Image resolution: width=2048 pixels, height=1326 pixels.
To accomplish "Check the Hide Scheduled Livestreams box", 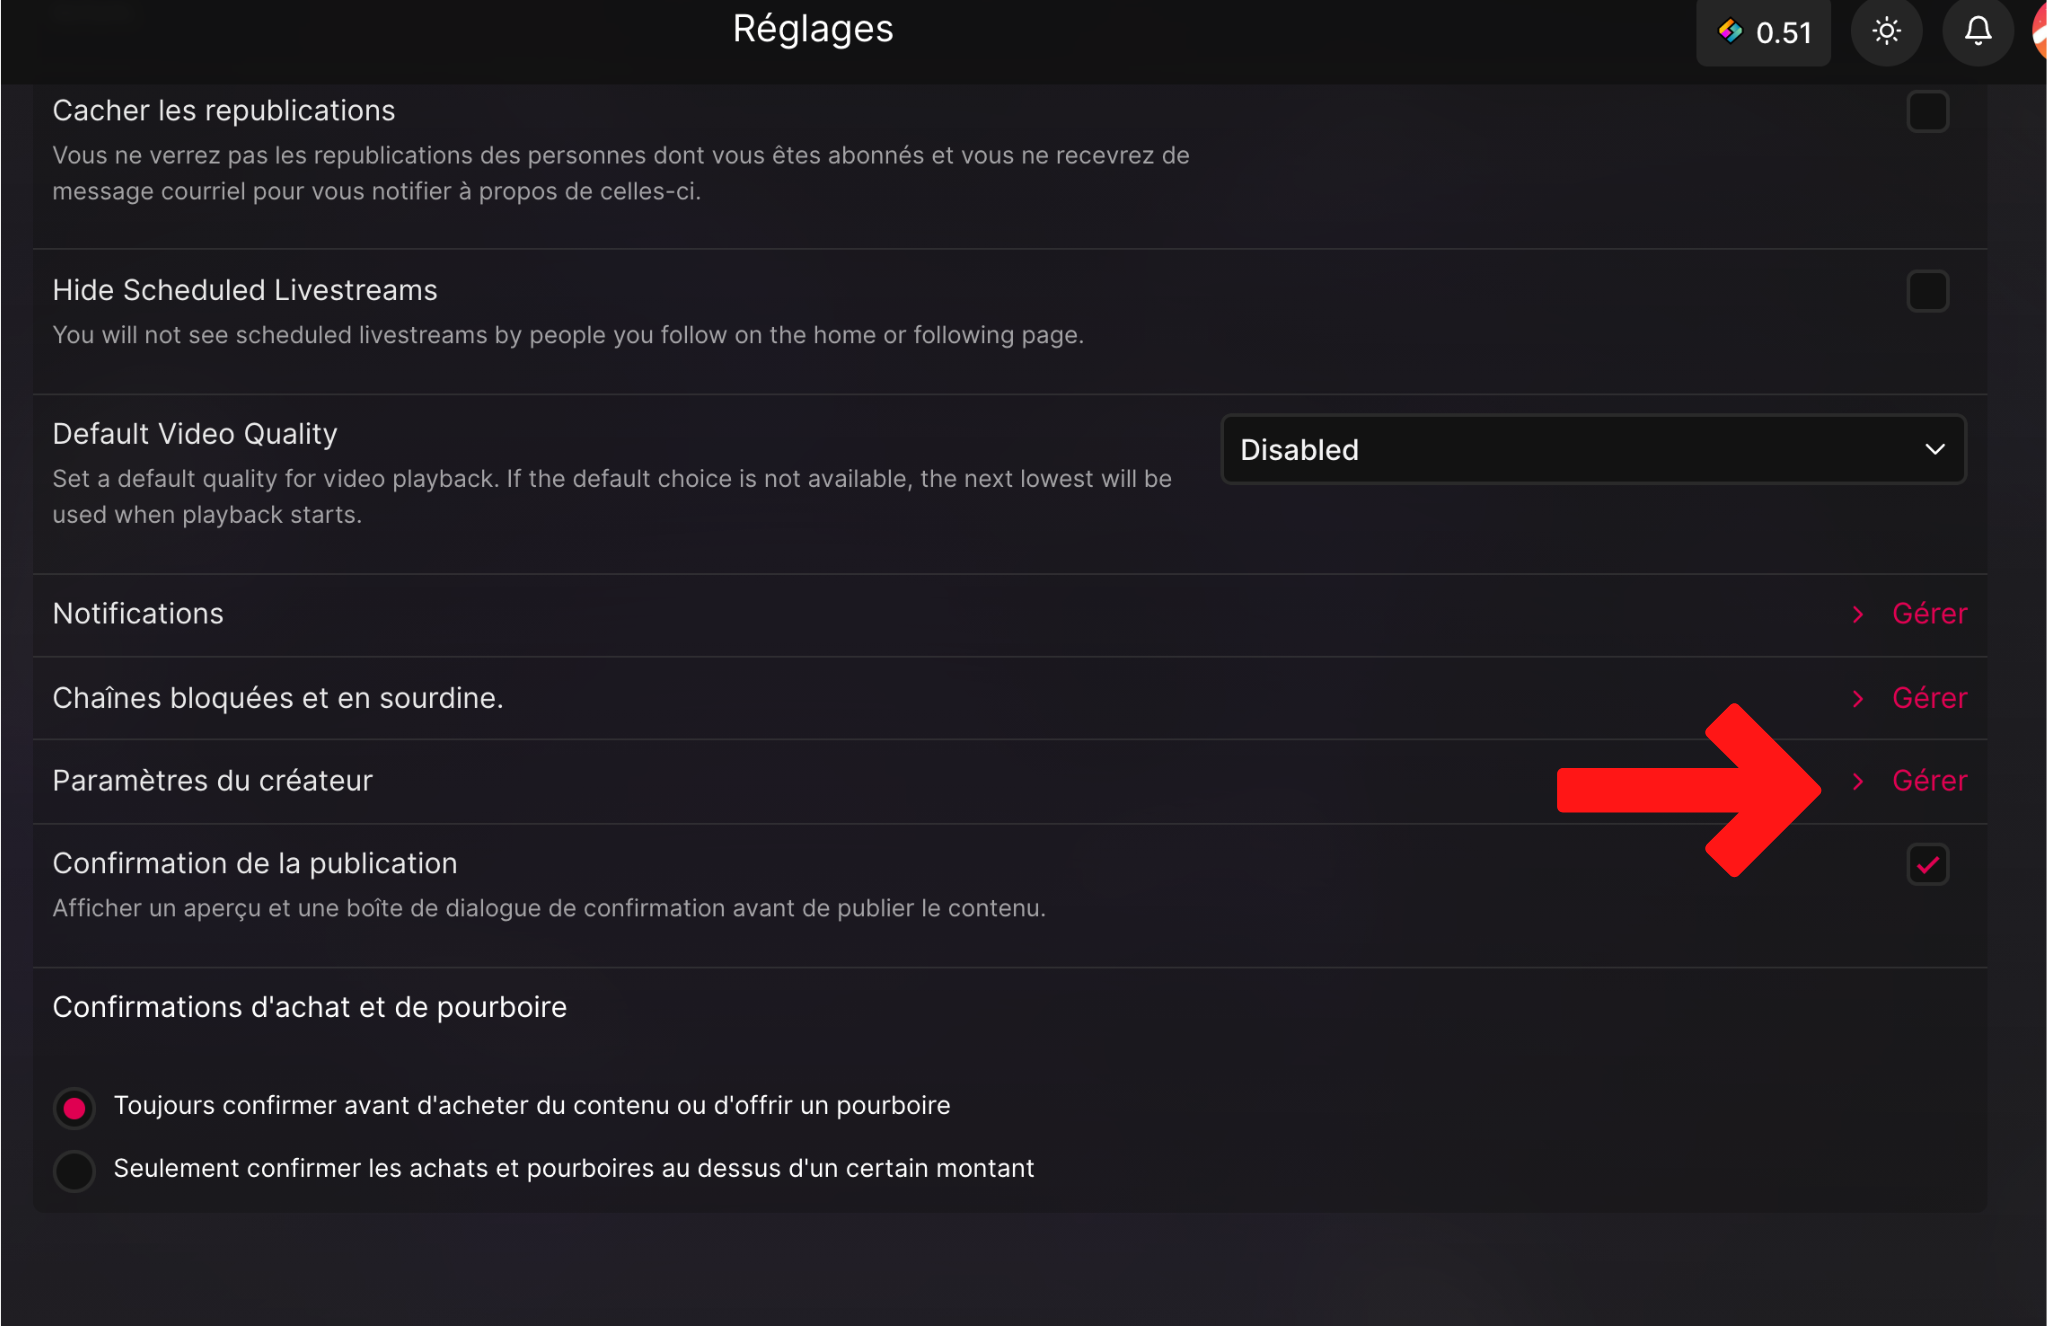I will (x=1927, y=291).
